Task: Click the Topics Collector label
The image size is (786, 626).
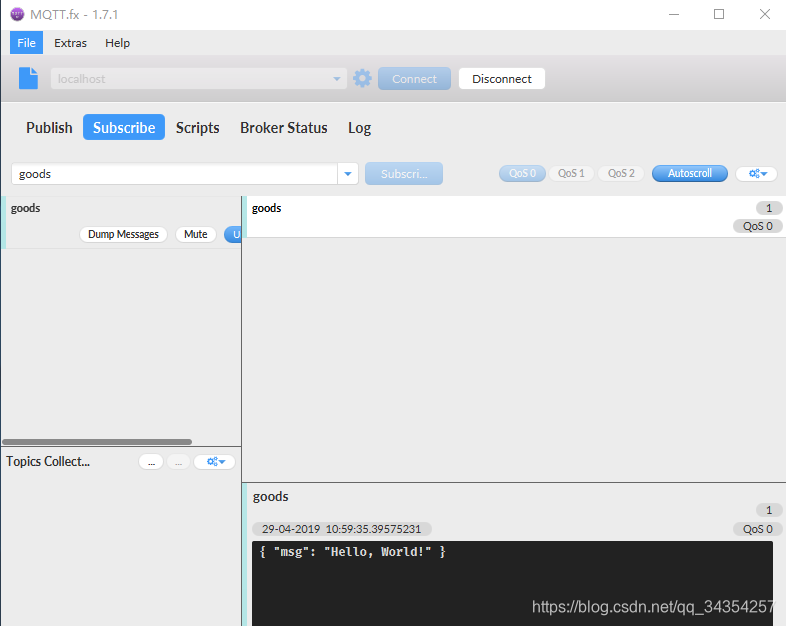Action: tap(48, 462)
